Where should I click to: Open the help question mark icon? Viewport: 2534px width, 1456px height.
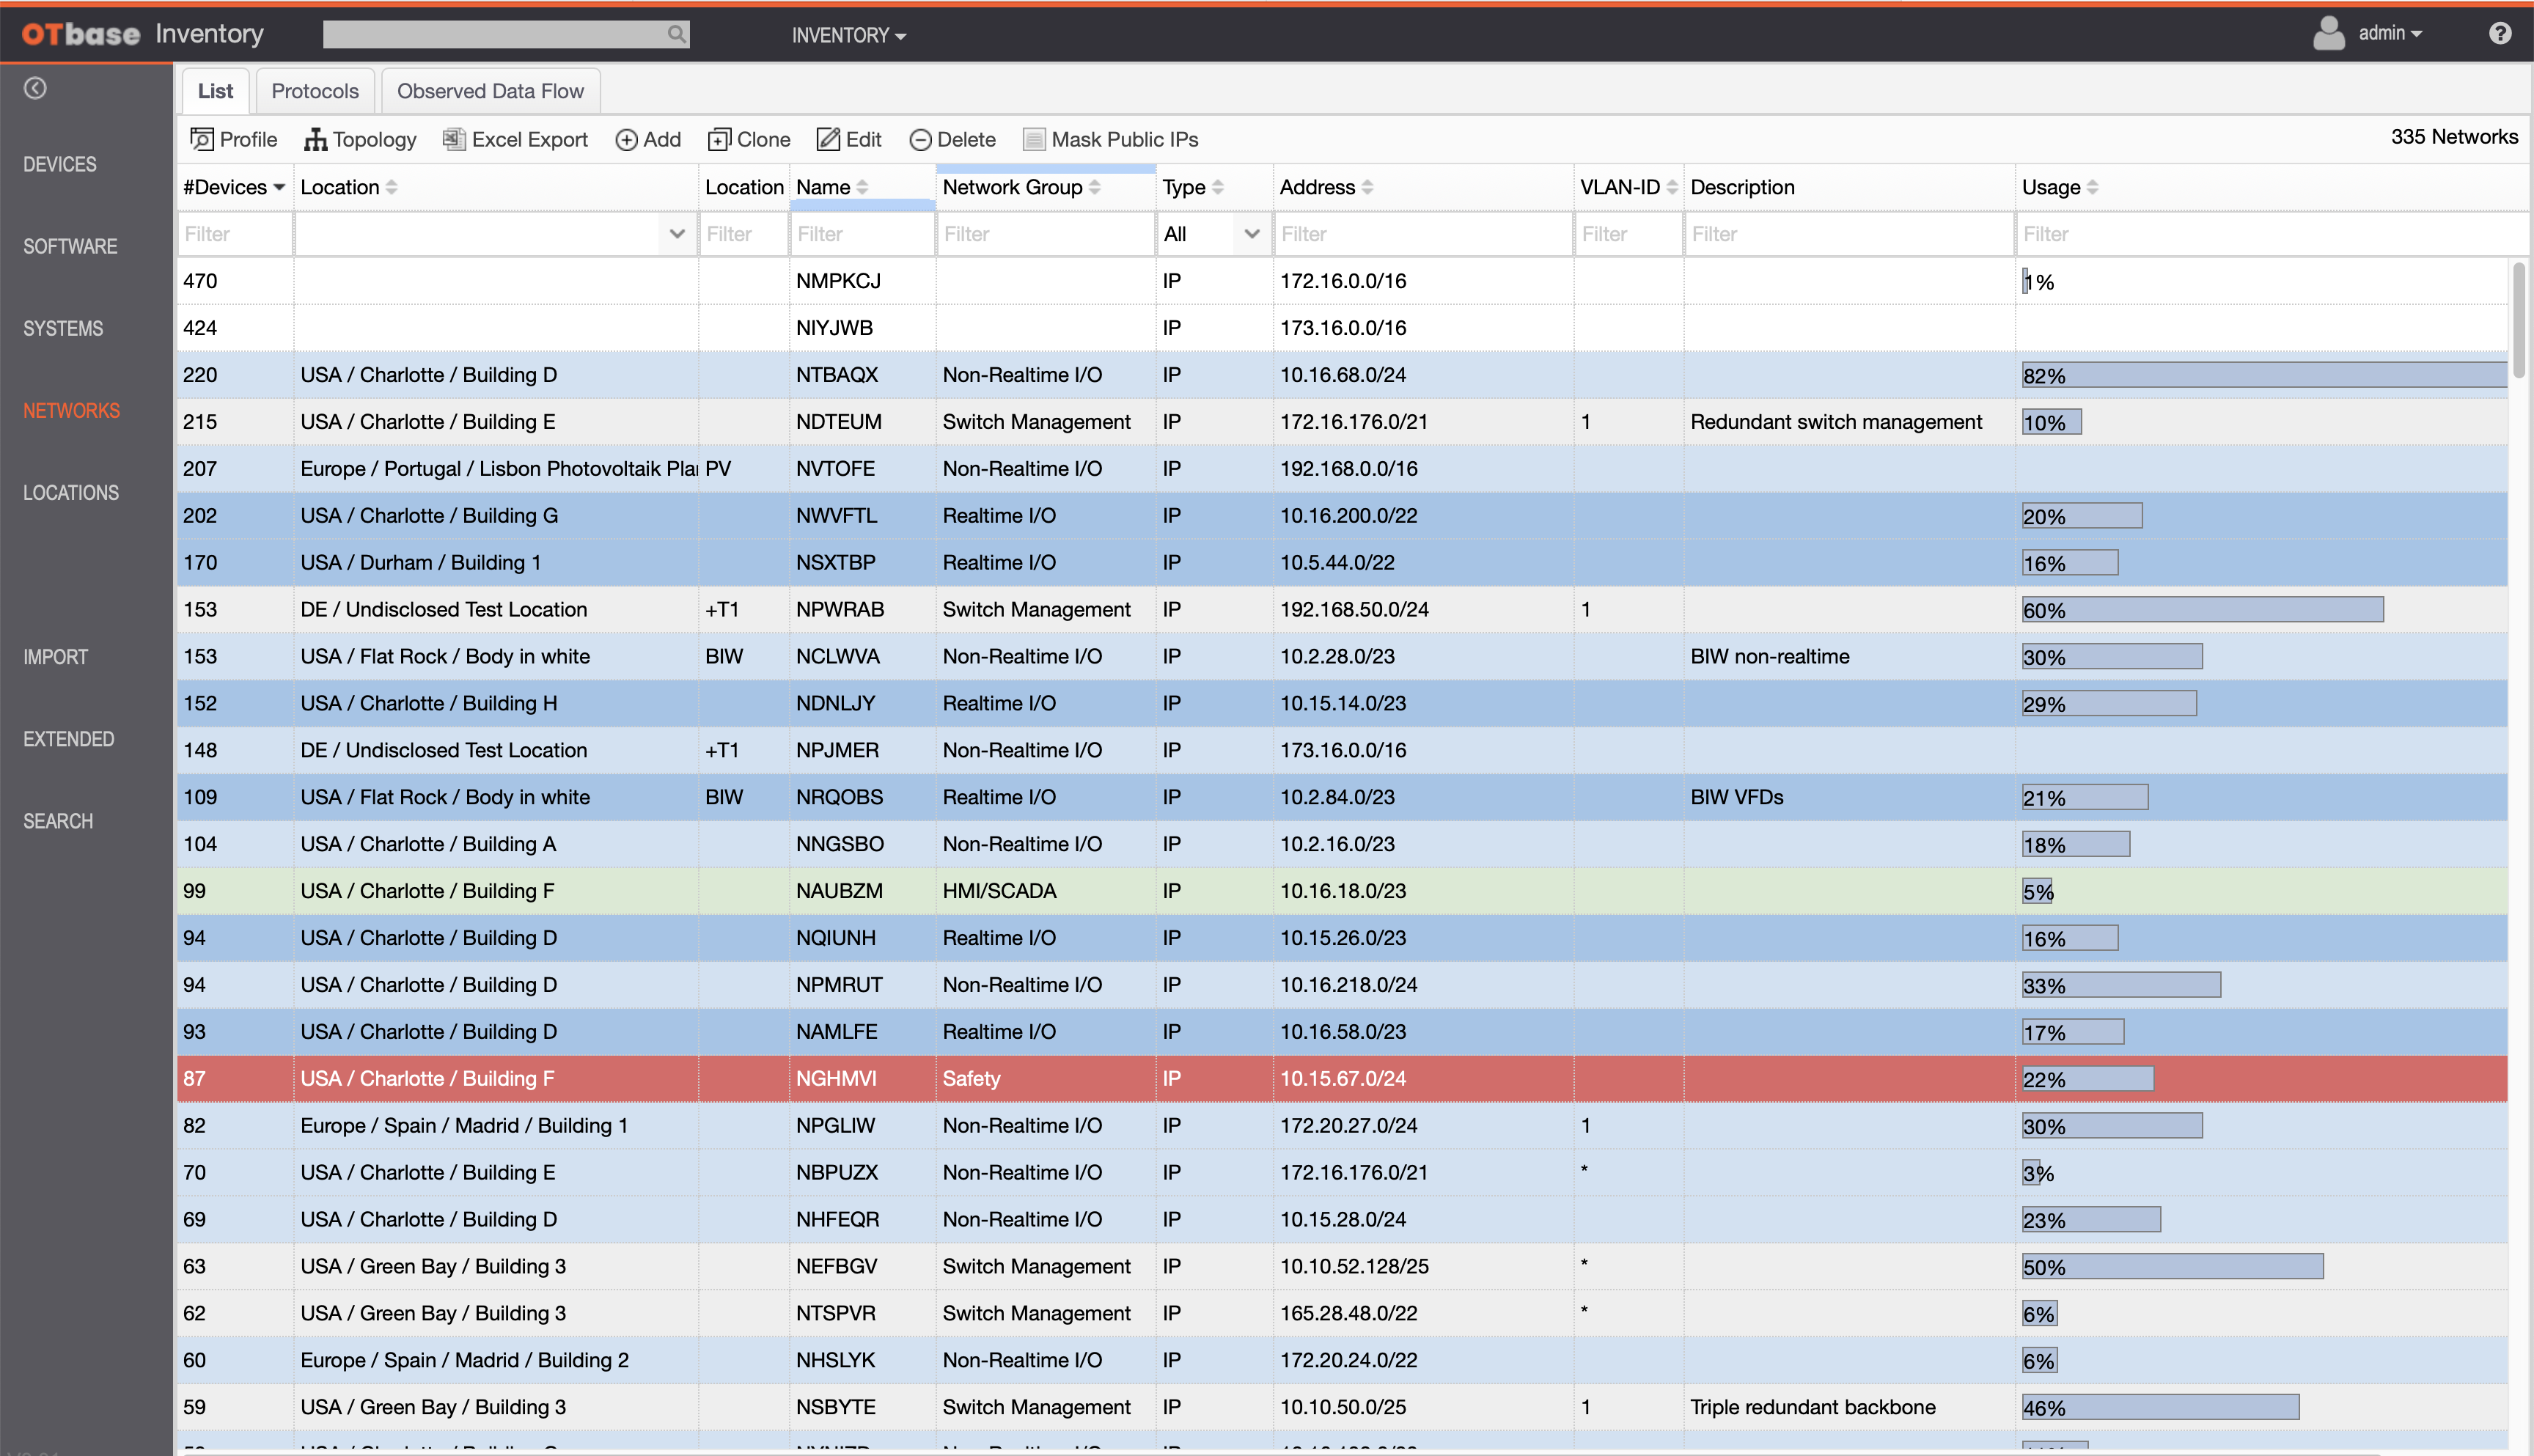tap(2499, 34)
